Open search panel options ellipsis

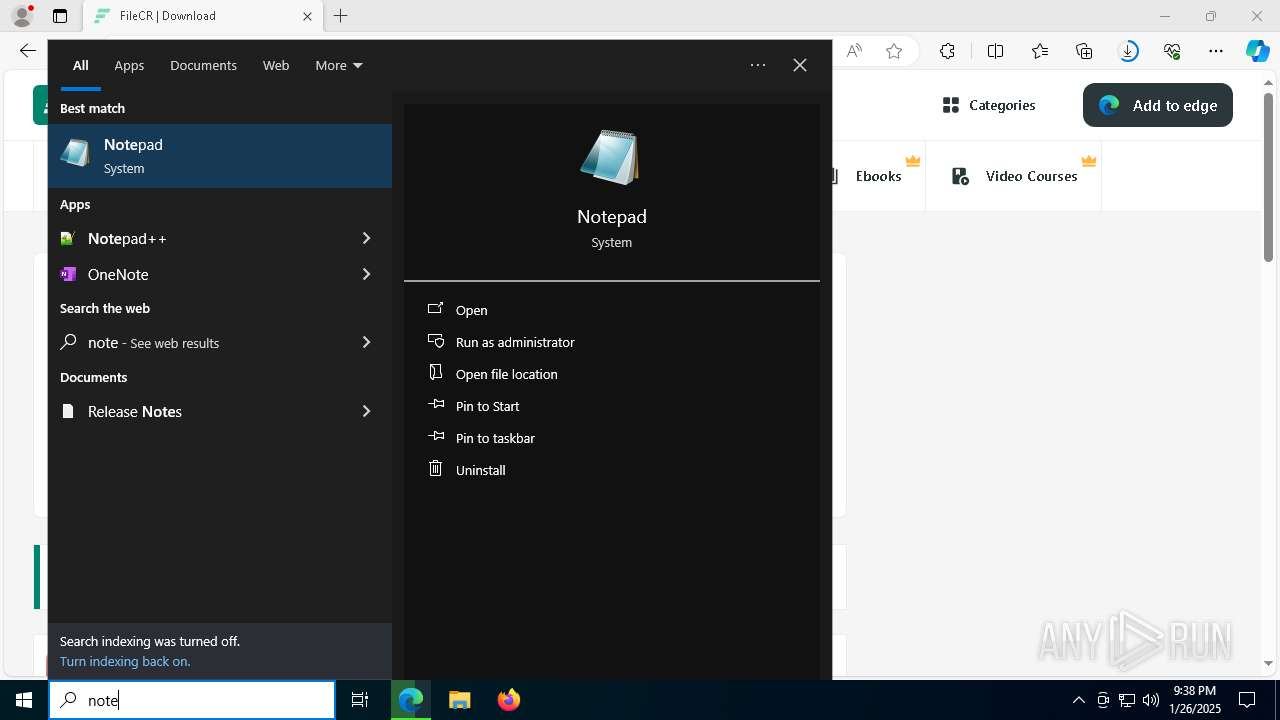coord(758,65)
